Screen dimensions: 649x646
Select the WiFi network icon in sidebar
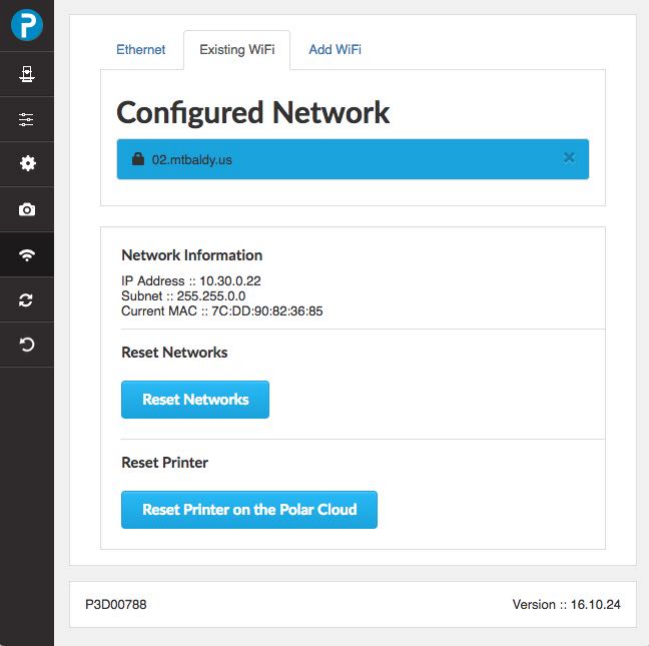click(27, 255)
